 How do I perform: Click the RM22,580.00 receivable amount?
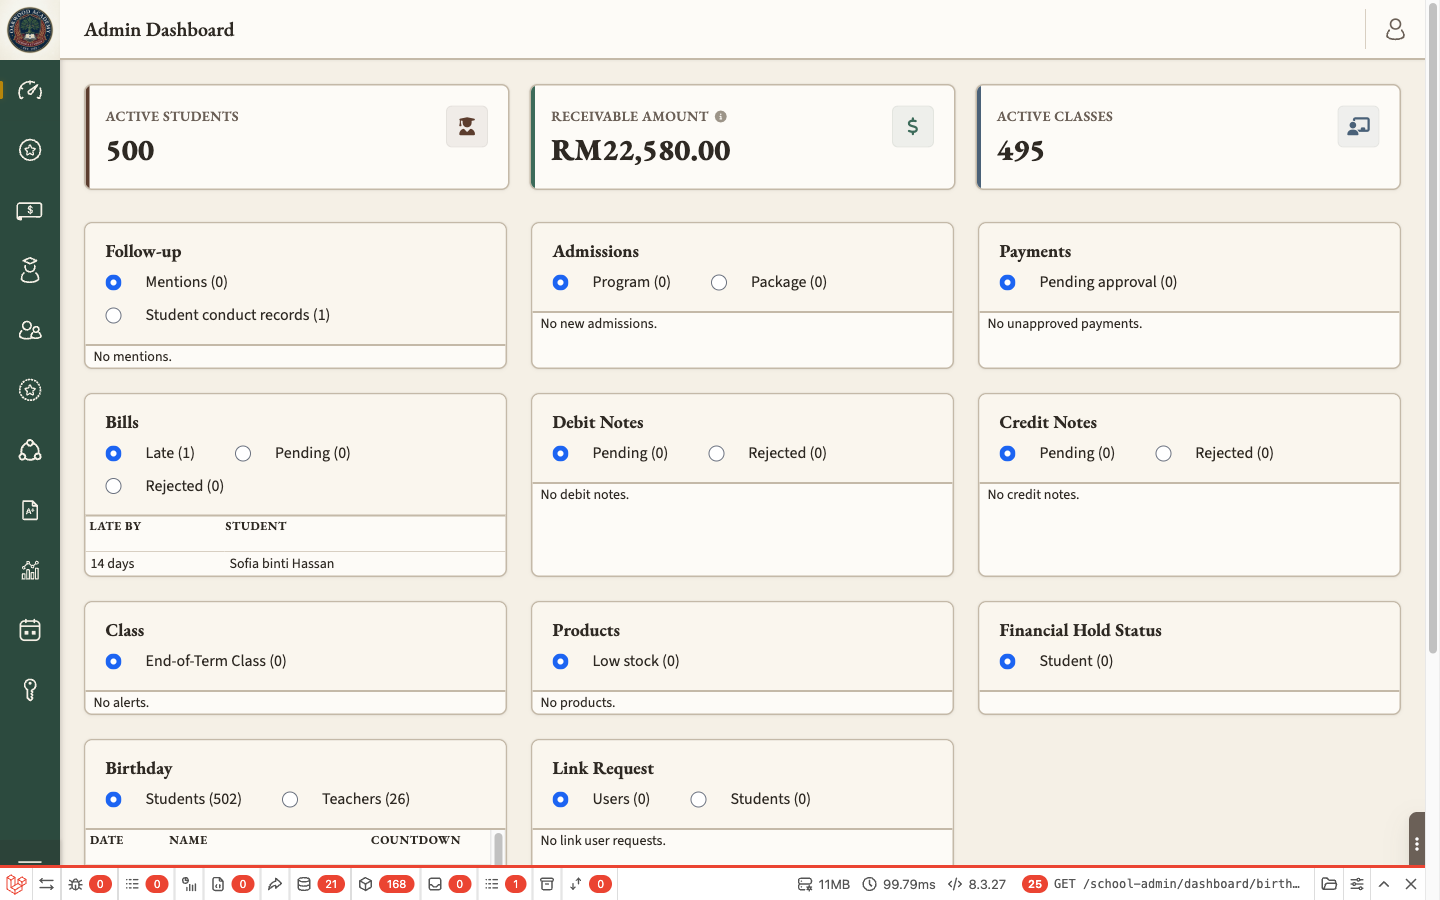(641, 151)
